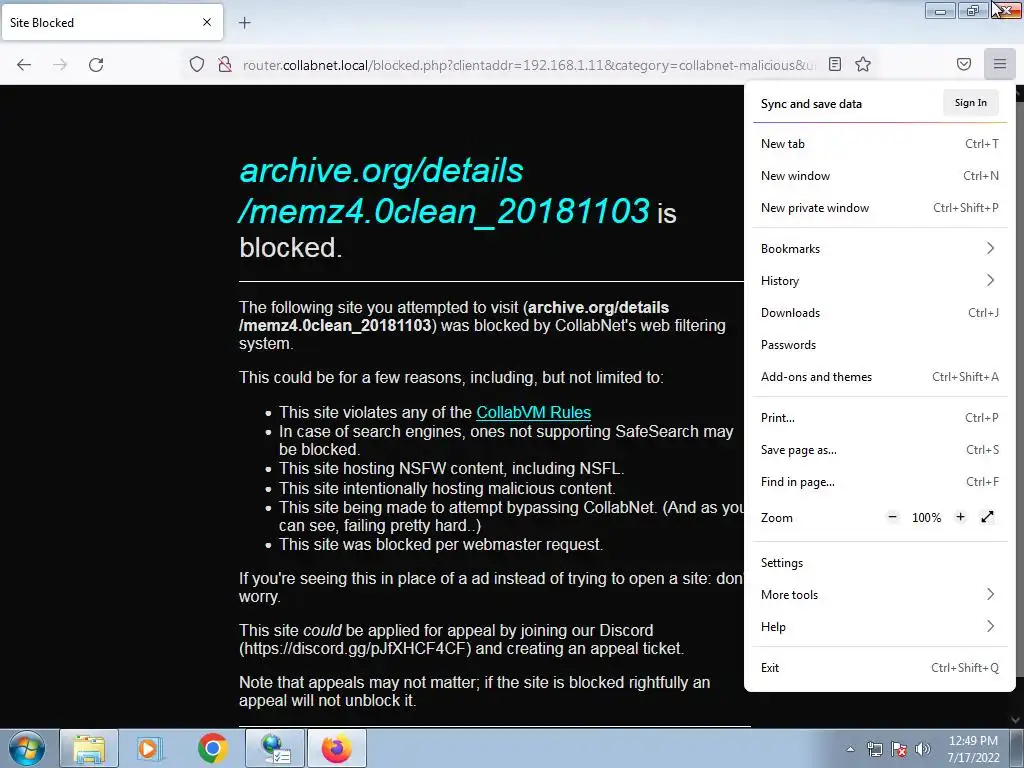Open a New private window

coord(880,208)
